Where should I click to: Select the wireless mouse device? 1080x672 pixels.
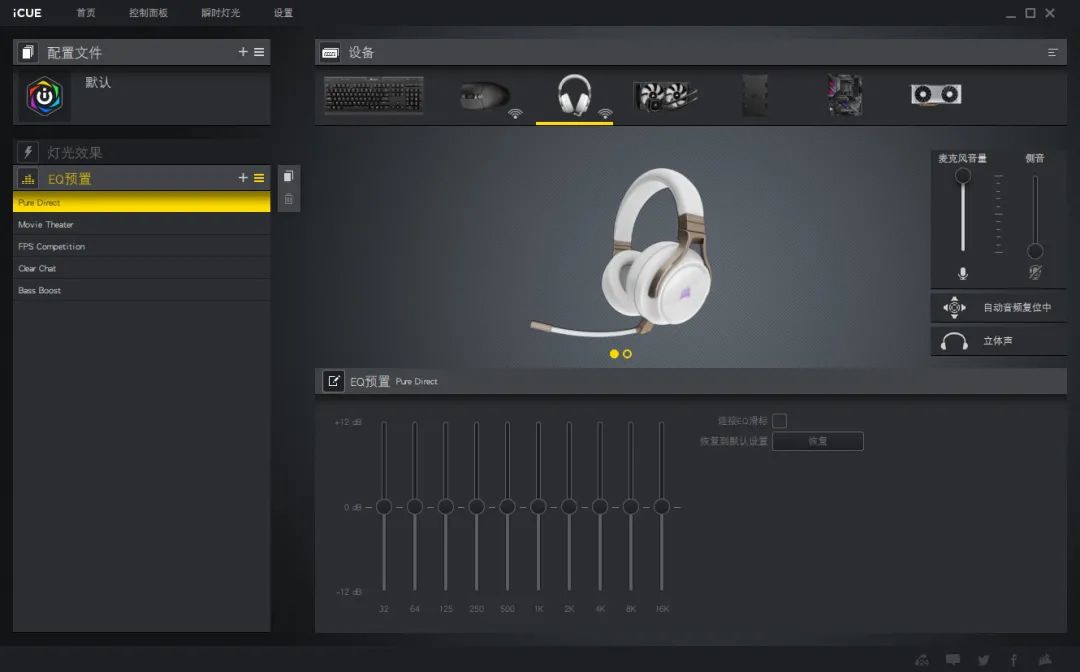(x=486, y=96)
